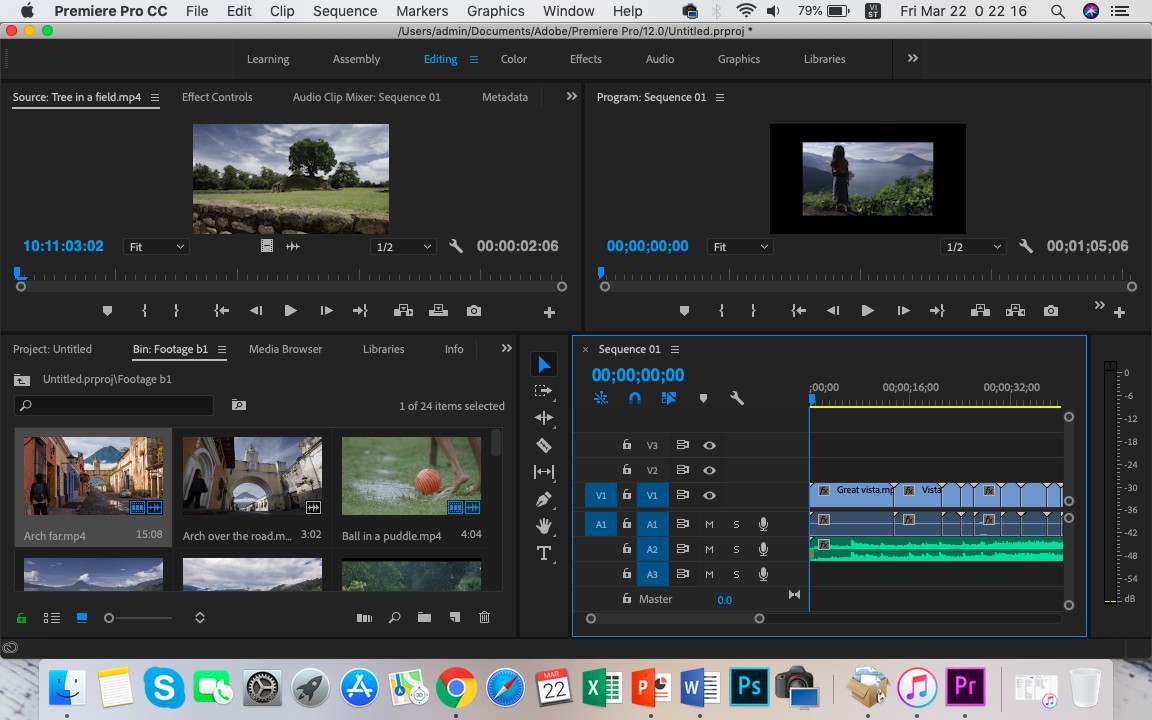Image resolution: width=1152 pixels, height=720 pixels.
Task: Open the Effect Controls tab
Action: [217, 97]
